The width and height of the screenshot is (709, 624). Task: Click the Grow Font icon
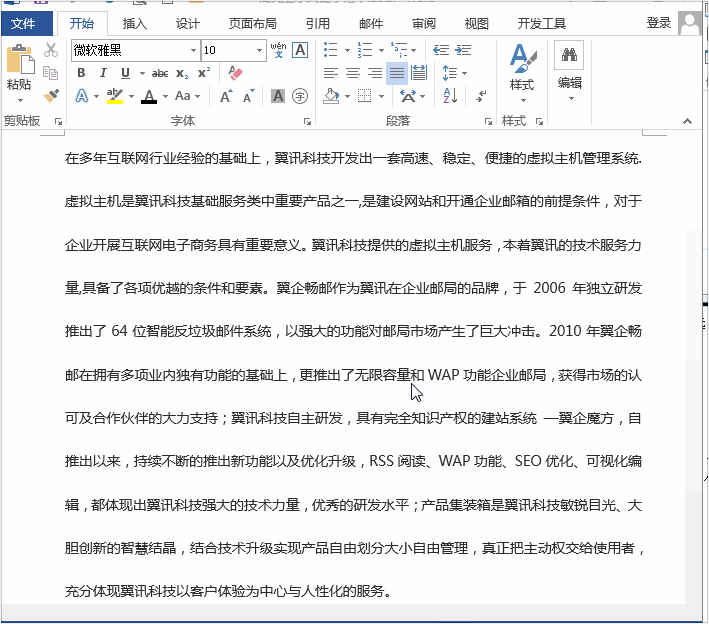[x=226, y=96]
